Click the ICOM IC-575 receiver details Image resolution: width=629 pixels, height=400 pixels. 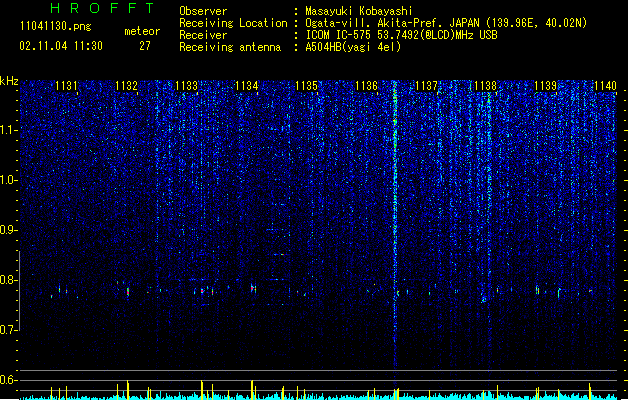[x=401, y=35]
